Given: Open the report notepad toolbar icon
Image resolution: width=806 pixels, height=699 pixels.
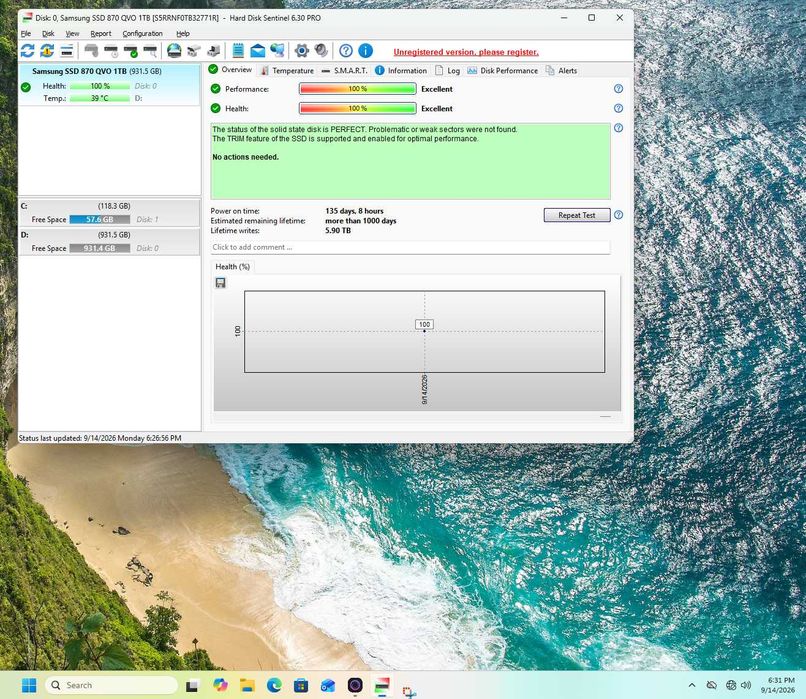Looking at the screenshot, I should (x=238, y=50).
